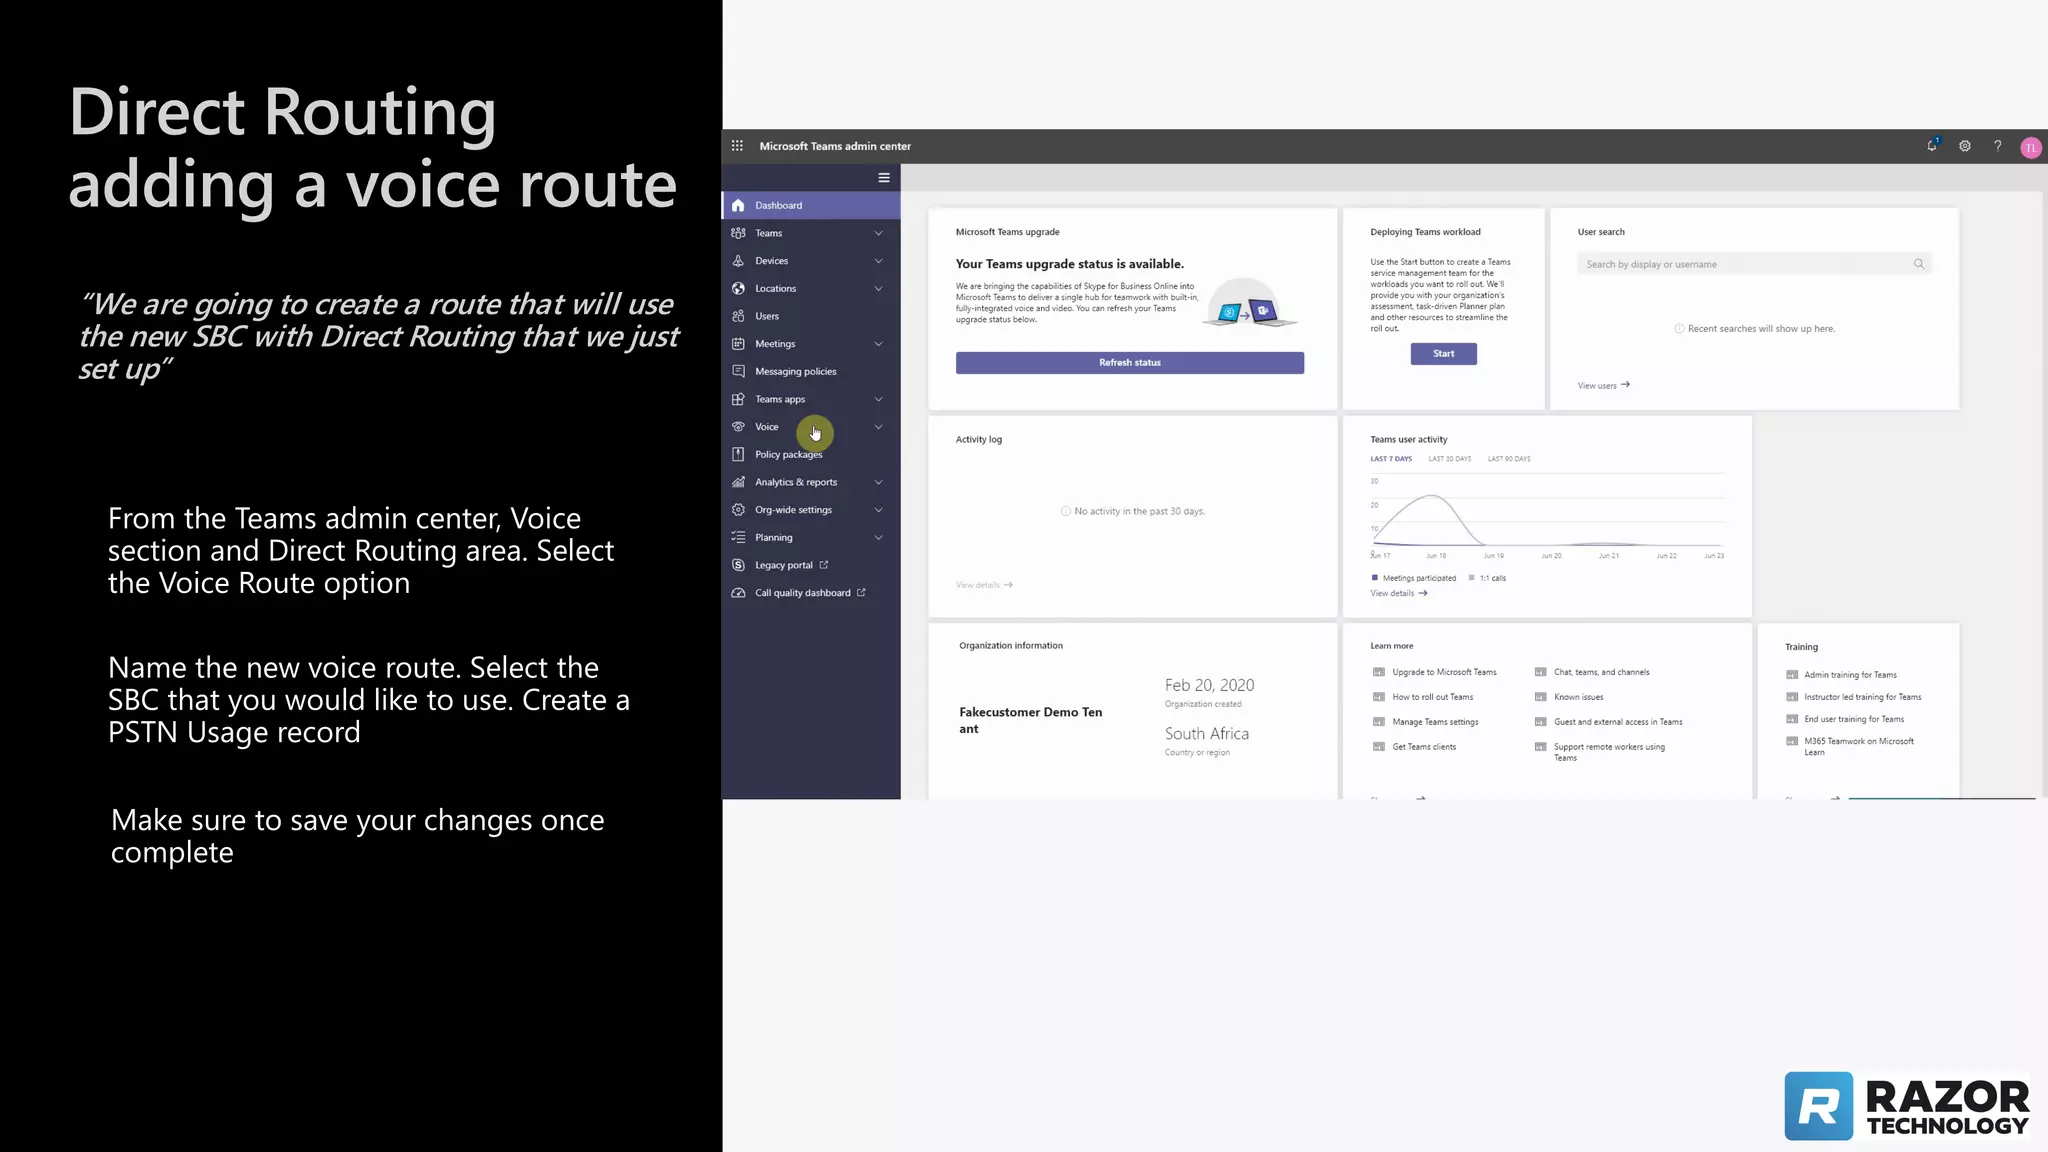Open Admin training for Teams link
2048x1152 pixels.
1850,675
